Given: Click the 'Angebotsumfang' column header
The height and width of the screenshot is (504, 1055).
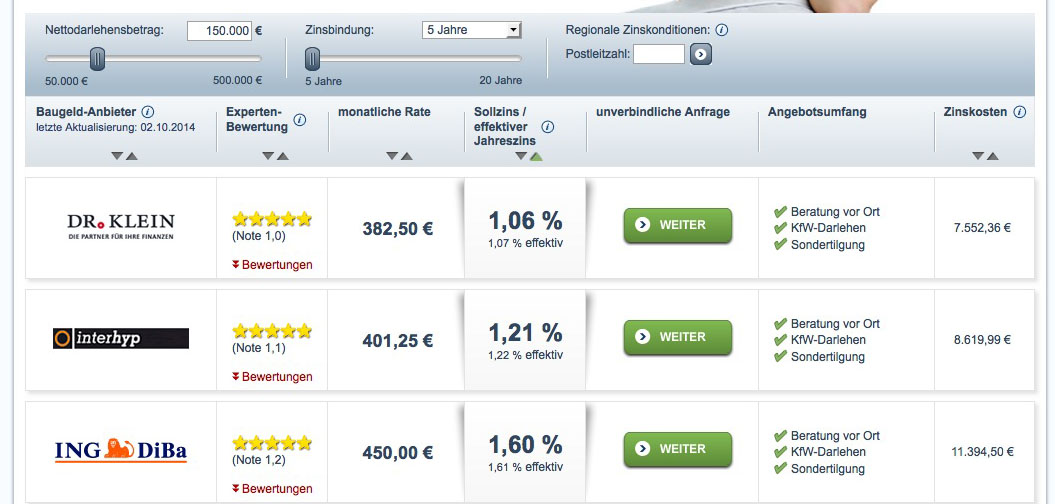Looking at the screenshot, I should [x=817, y=112].
